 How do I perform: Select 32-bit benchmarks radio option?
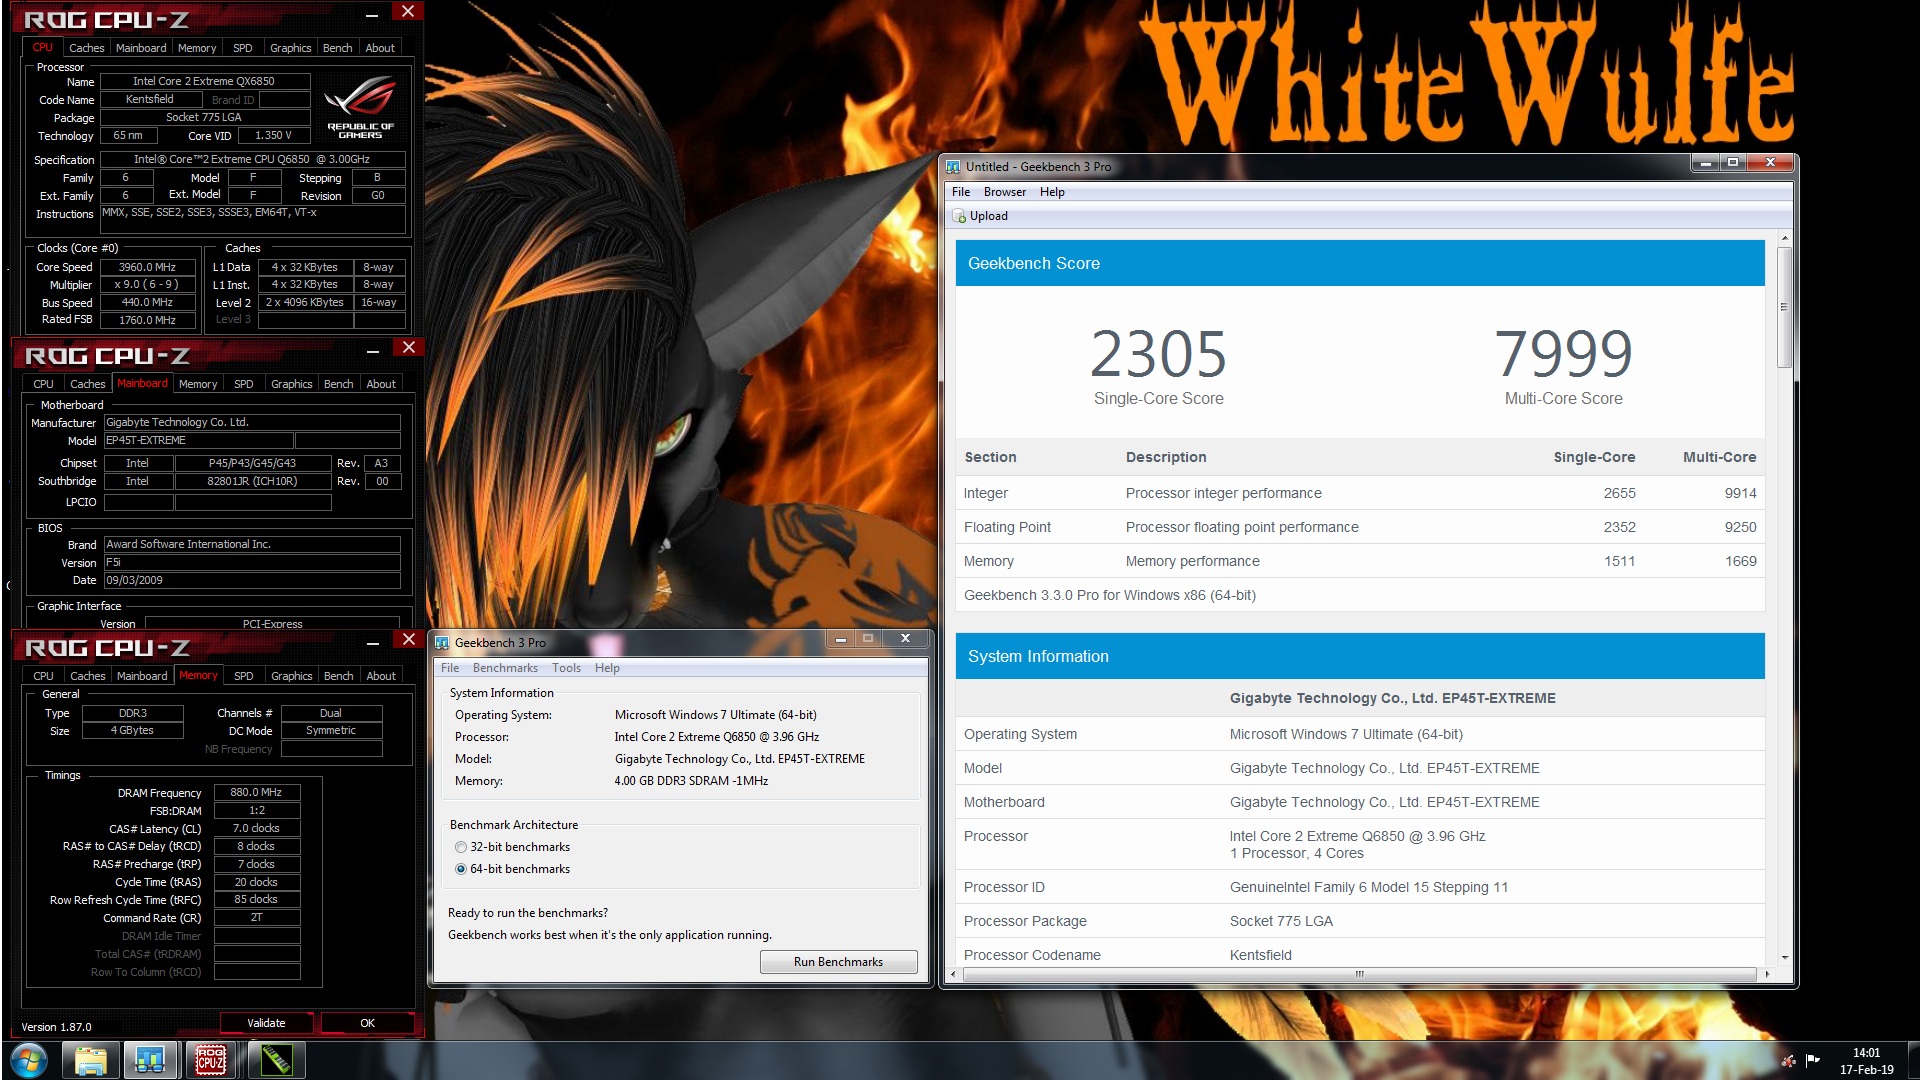coord(512,847)
